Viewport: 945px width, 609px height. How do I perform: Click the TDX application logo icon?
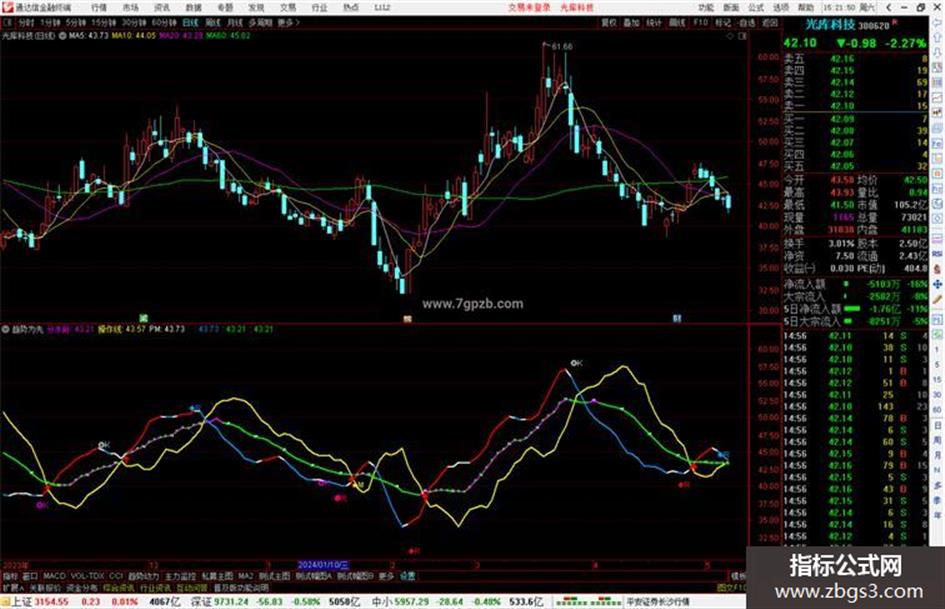pos(7,7)
